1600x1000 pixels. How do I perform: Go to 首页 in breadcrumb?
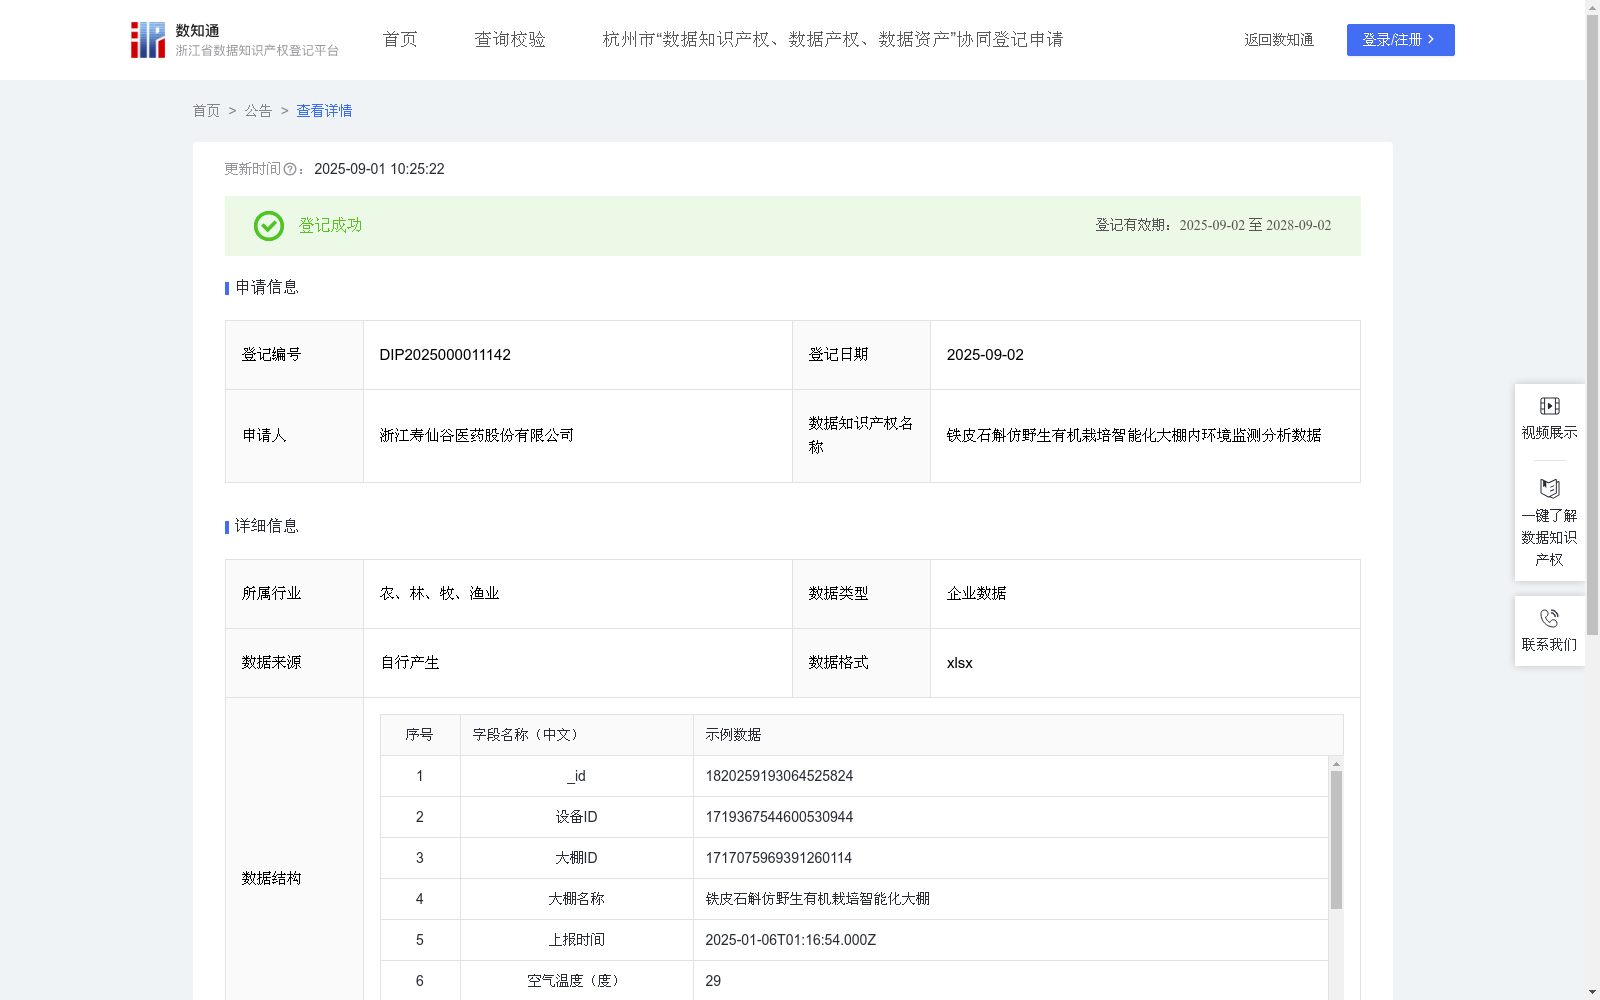click(206, 111)
